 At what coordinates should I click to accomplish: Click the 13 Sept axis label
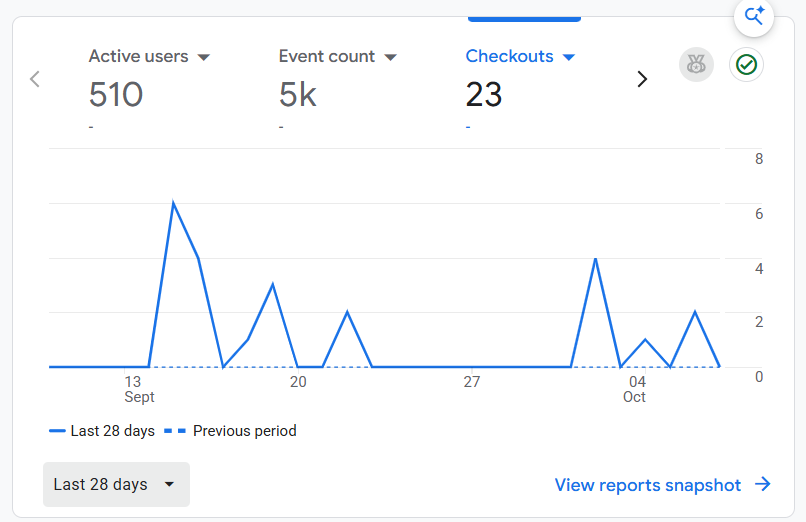point(139,389)
